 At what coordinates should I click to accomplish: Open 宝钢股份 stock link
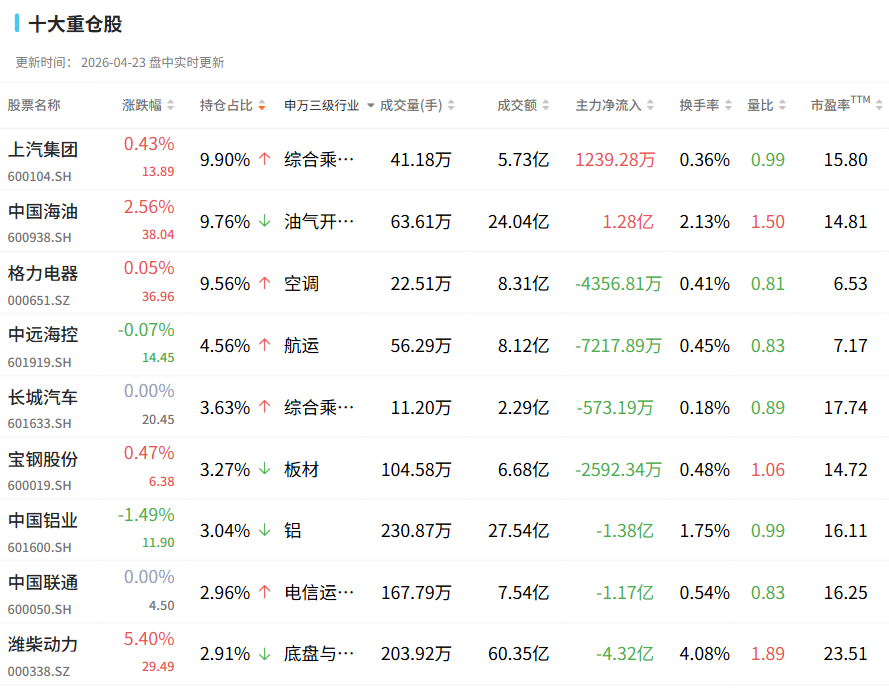coord(43,459)
